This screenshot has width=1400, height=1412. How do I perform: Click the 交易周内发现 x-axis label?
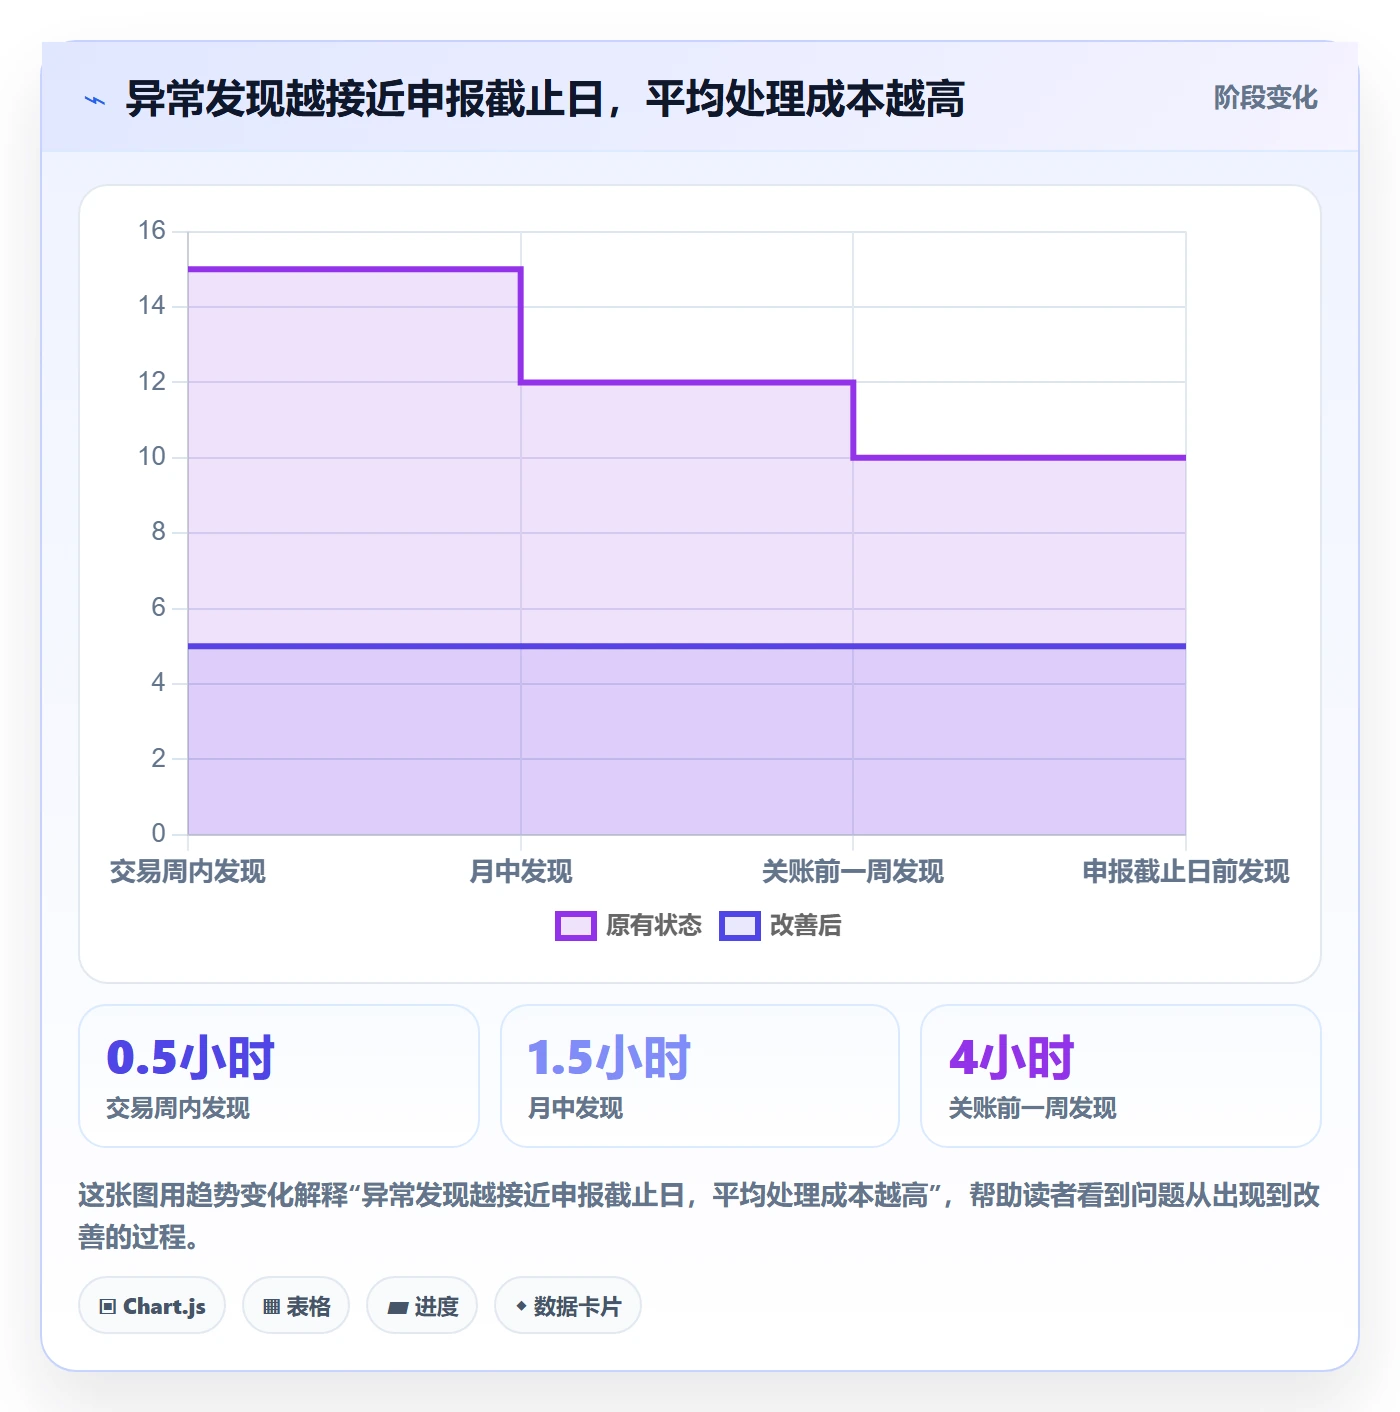tap(188, 872)
